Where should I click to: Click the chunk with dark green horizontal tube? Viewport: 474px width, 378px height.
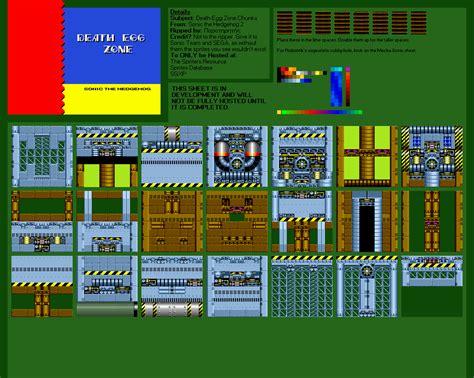(107, 286)
